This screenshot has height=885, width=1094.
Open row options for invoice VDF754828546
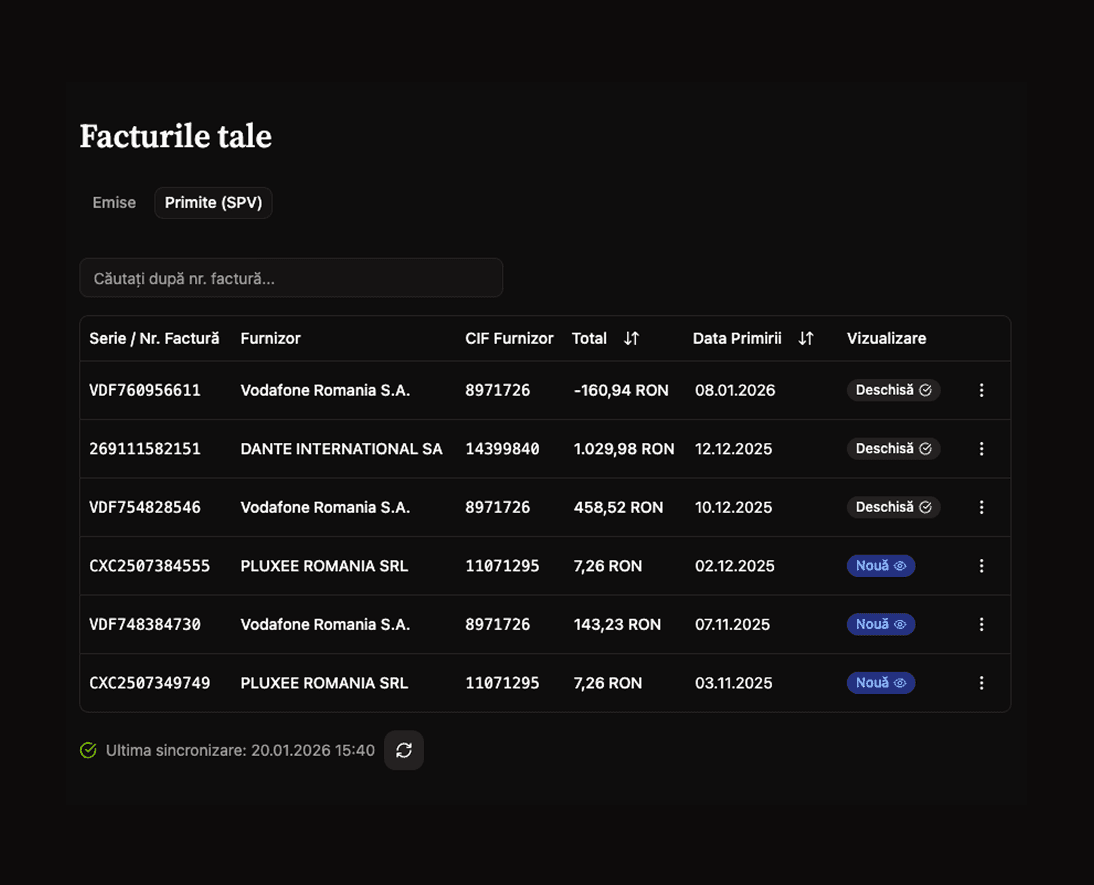[x=981, y=507]
